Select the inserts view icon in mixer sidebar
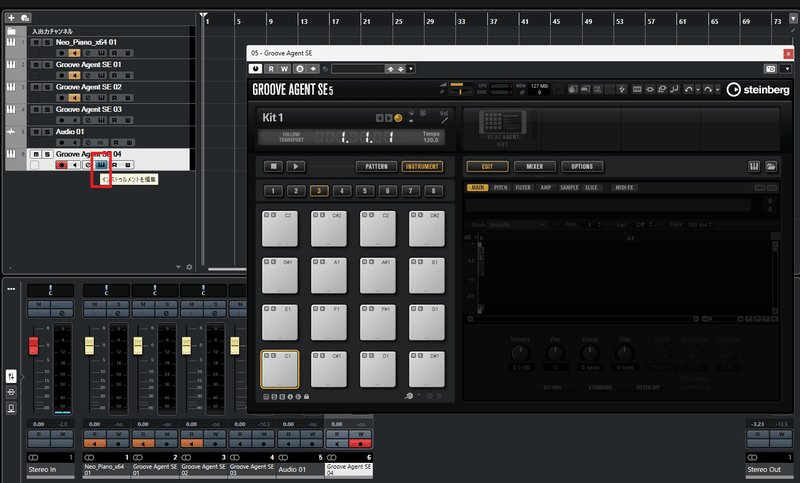 (x=11, y=392)
